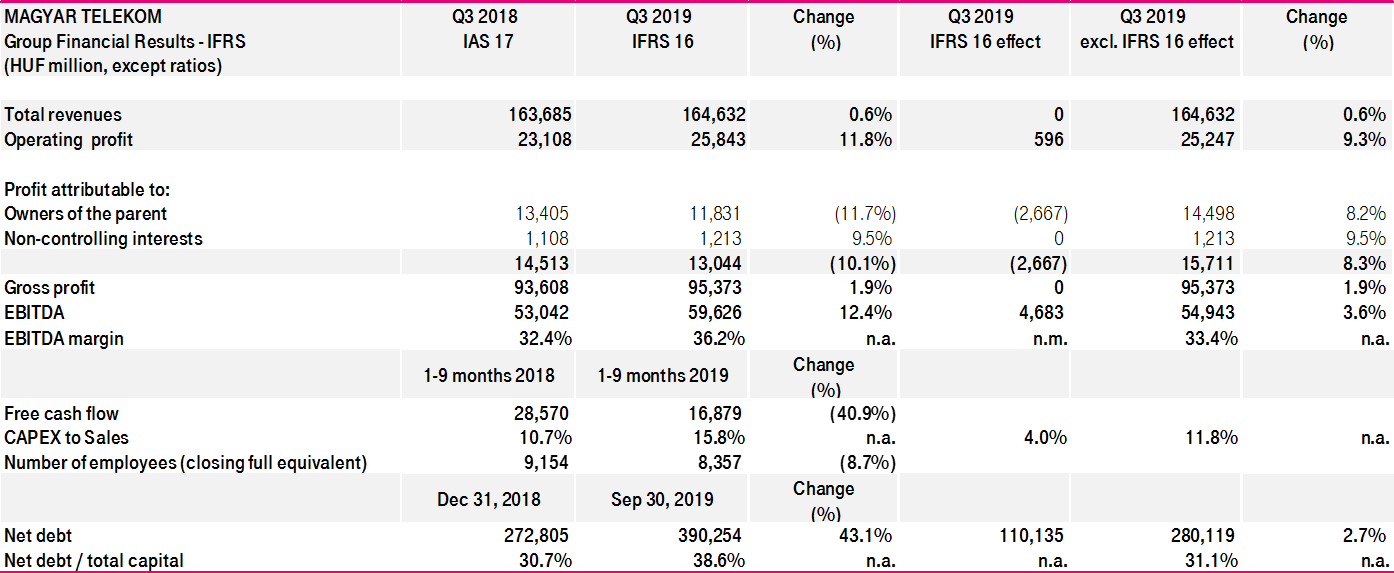The height and width of the screenshot is (573, 1394).
Task: Click the MAGYAR TELEKOM title cell
Action: point(83,17)
